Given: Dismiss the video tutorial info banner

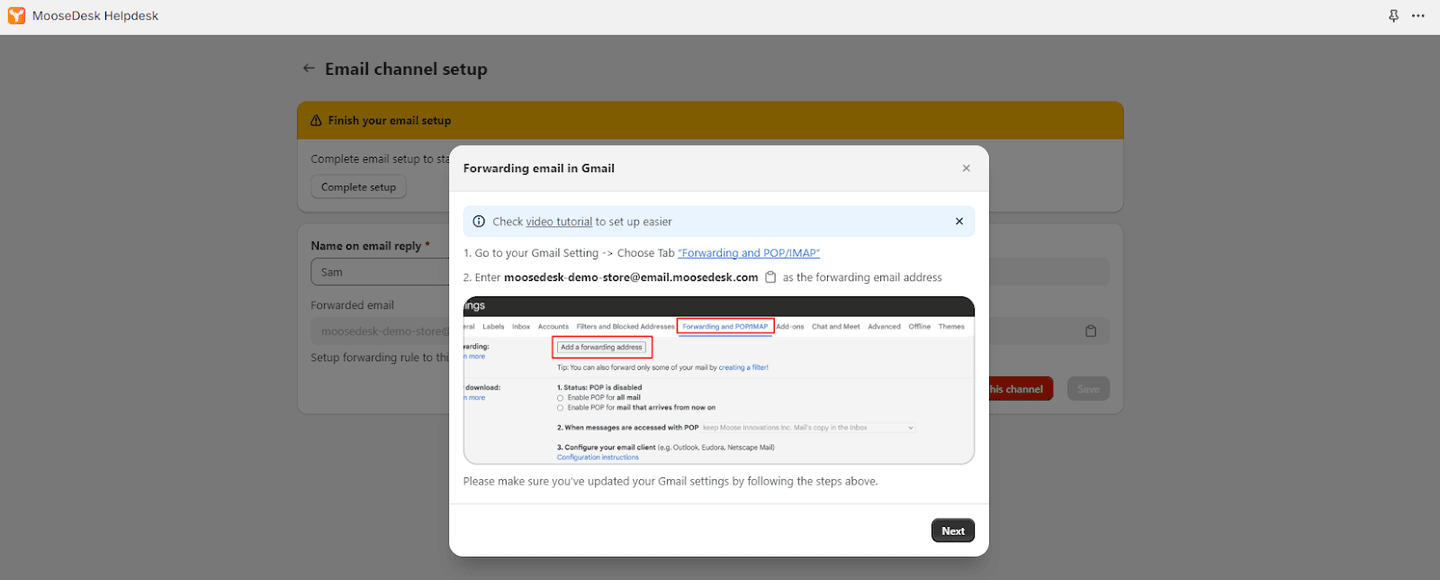Looking at the screenshot, I should point(959,222).
